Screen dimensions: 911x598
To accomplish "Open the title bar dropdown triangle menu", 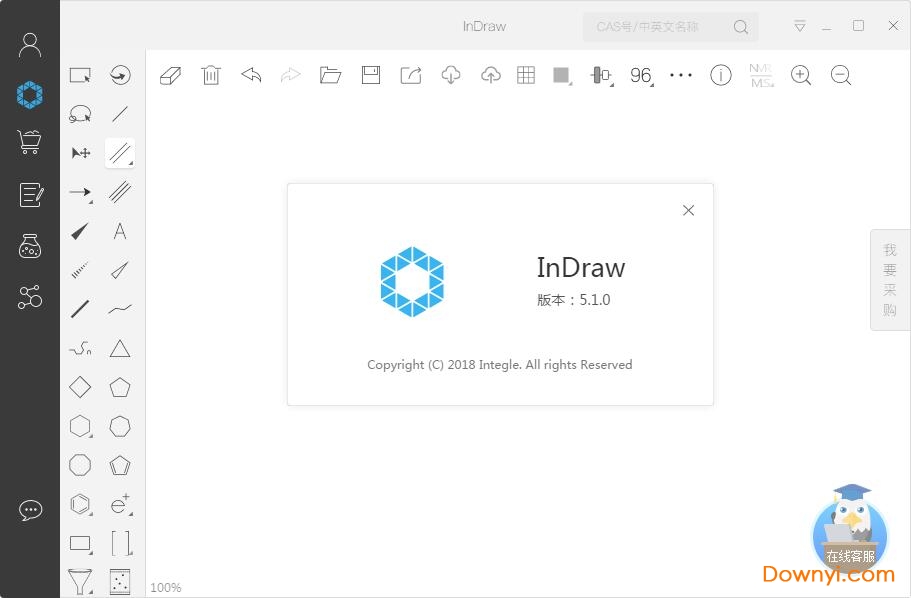I will 800,26.
